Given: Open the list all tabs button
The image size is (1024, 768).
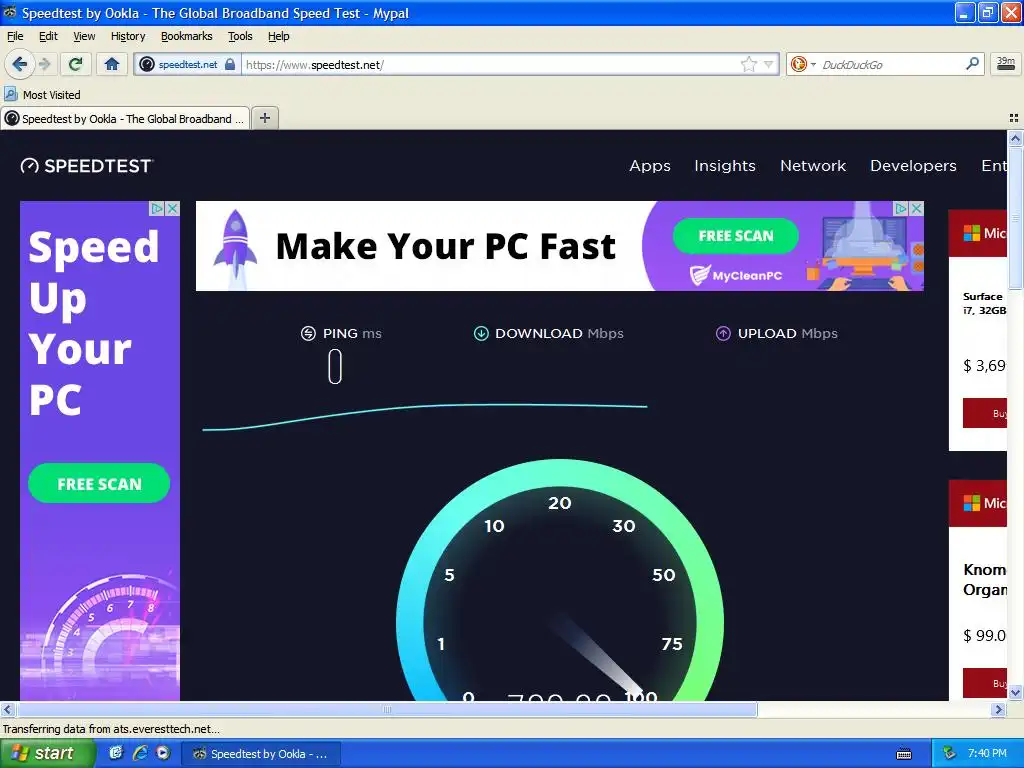Looking at the screenshot, I should click(x=1014, y=118).
